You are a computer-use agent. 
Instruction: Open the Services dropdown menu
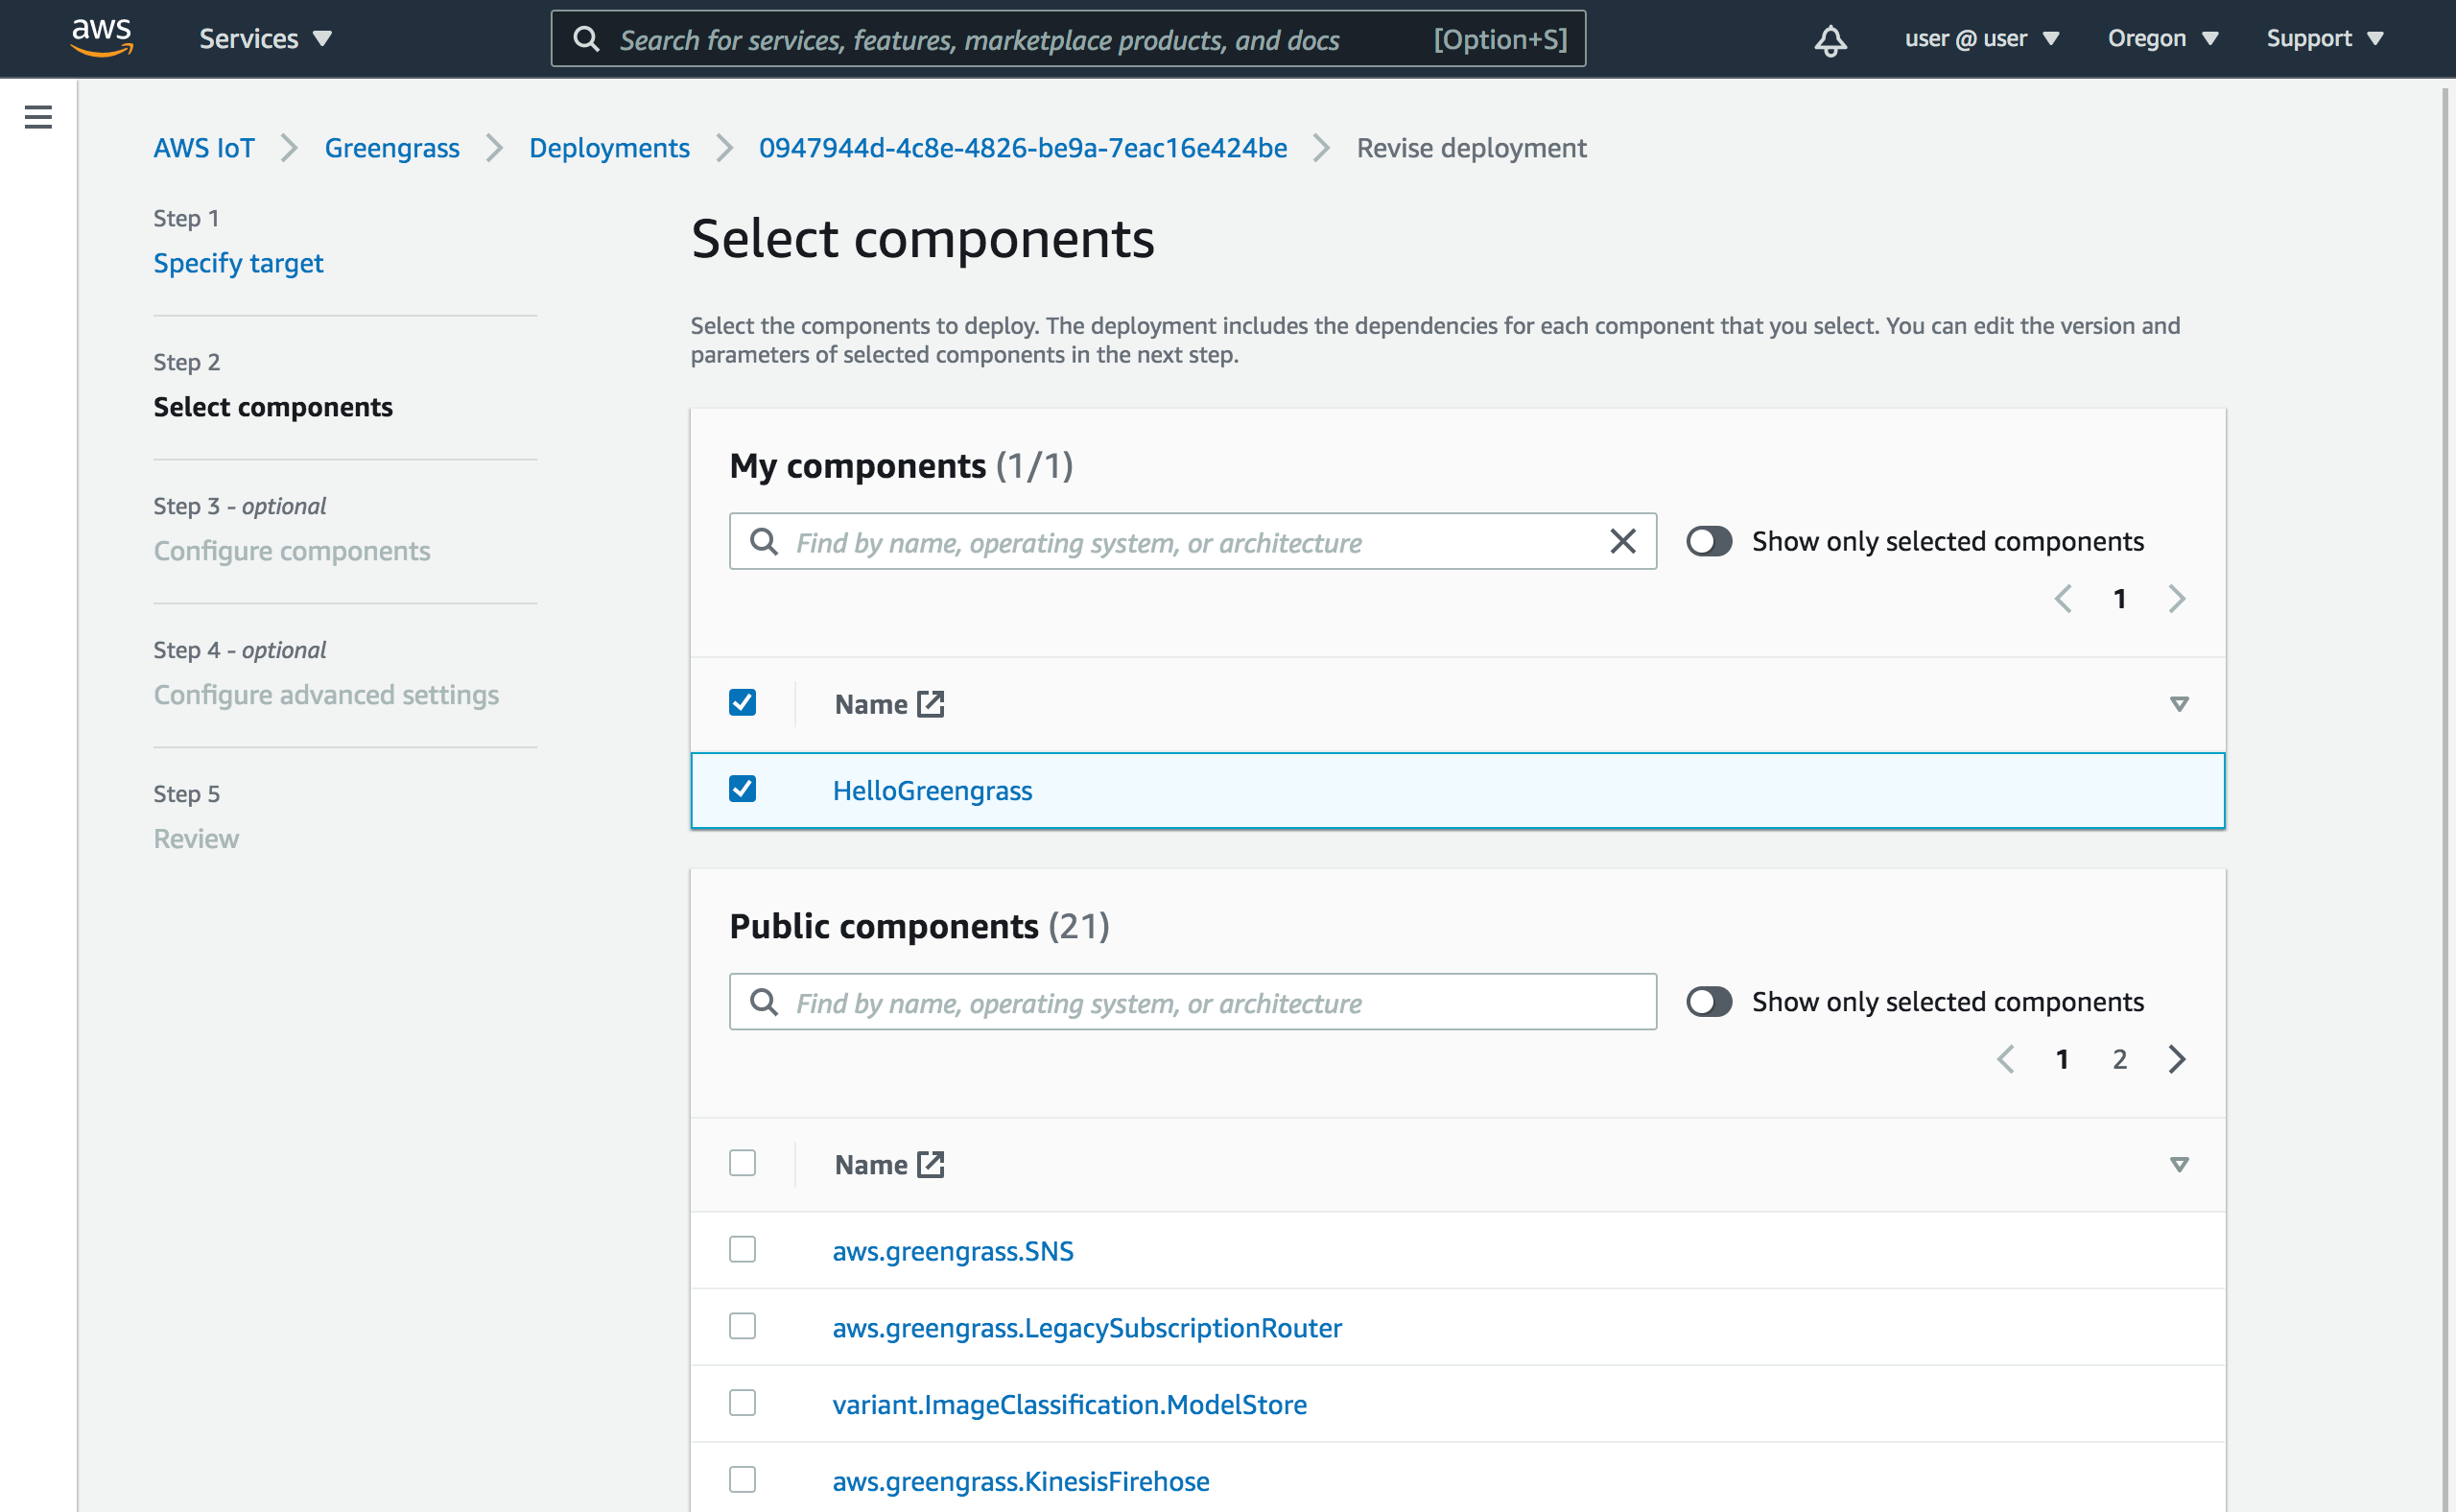(265, 39)
